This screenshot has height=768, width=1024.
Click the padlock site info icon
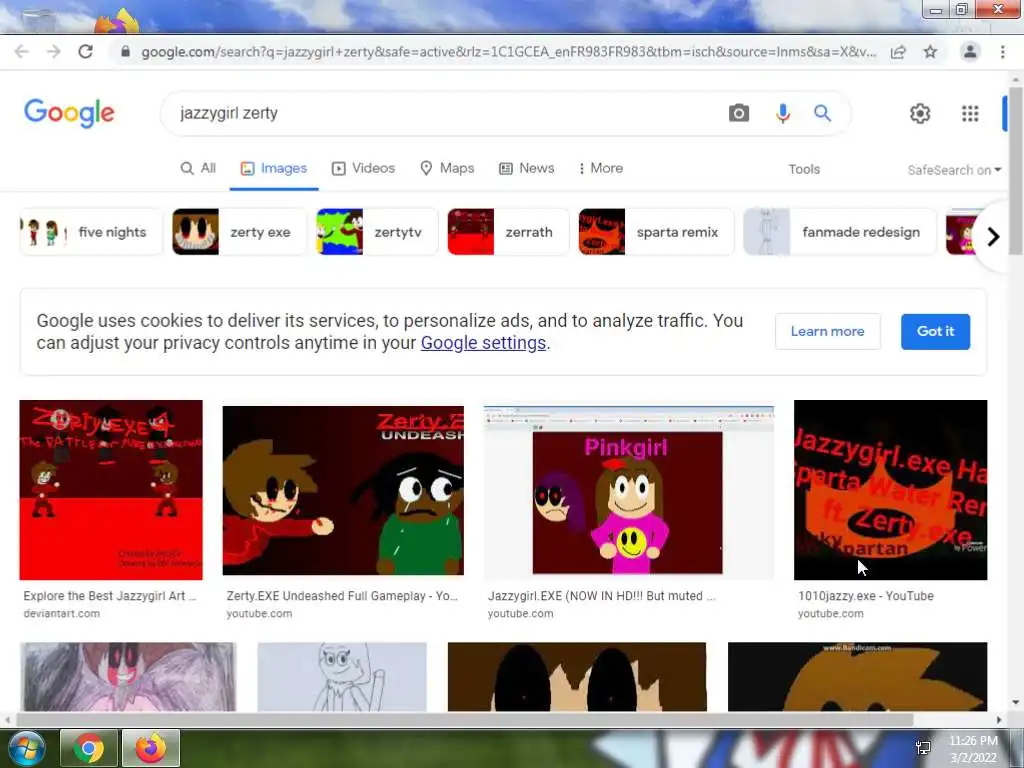[125, 52]
